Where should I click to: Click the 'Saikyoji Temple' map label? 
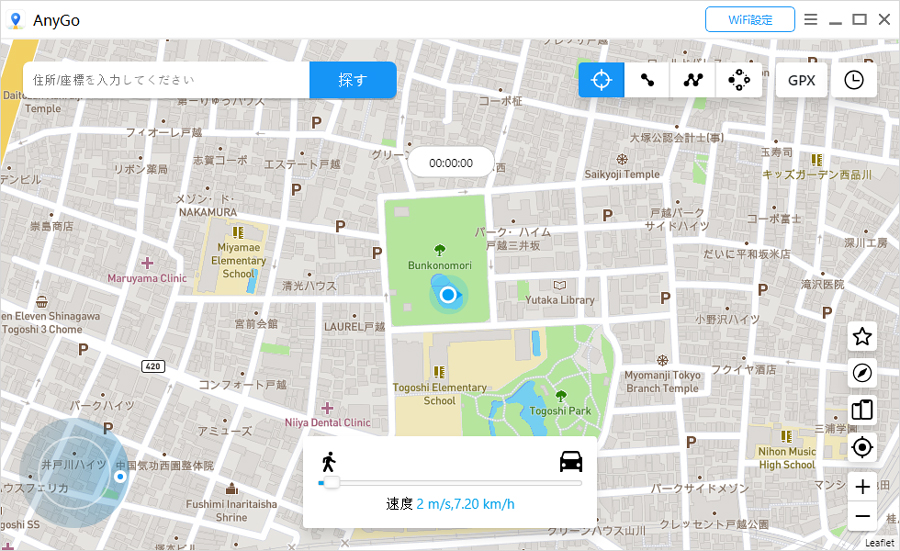click(622, 174)
